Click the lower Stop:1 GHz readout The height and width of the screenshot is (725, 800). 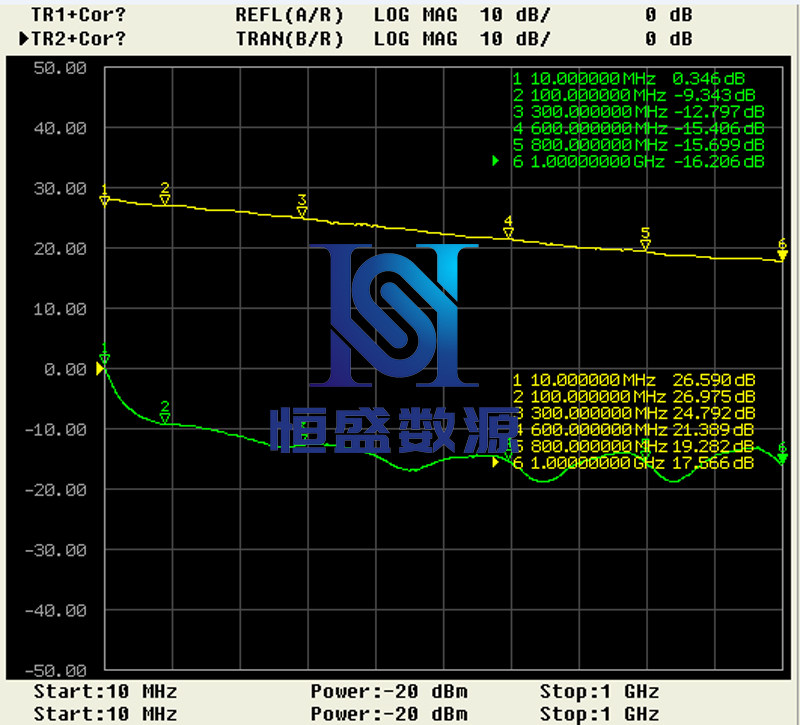[x=599, y=714]
